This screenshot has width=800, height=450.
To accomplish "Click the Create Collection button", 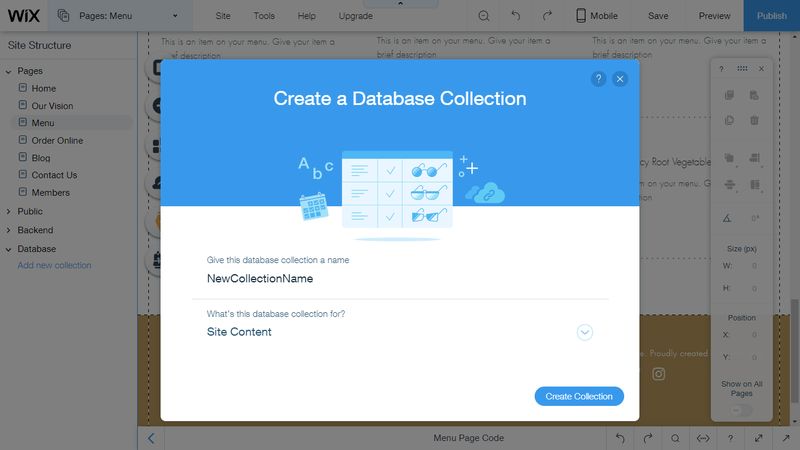I will point(579,396).
